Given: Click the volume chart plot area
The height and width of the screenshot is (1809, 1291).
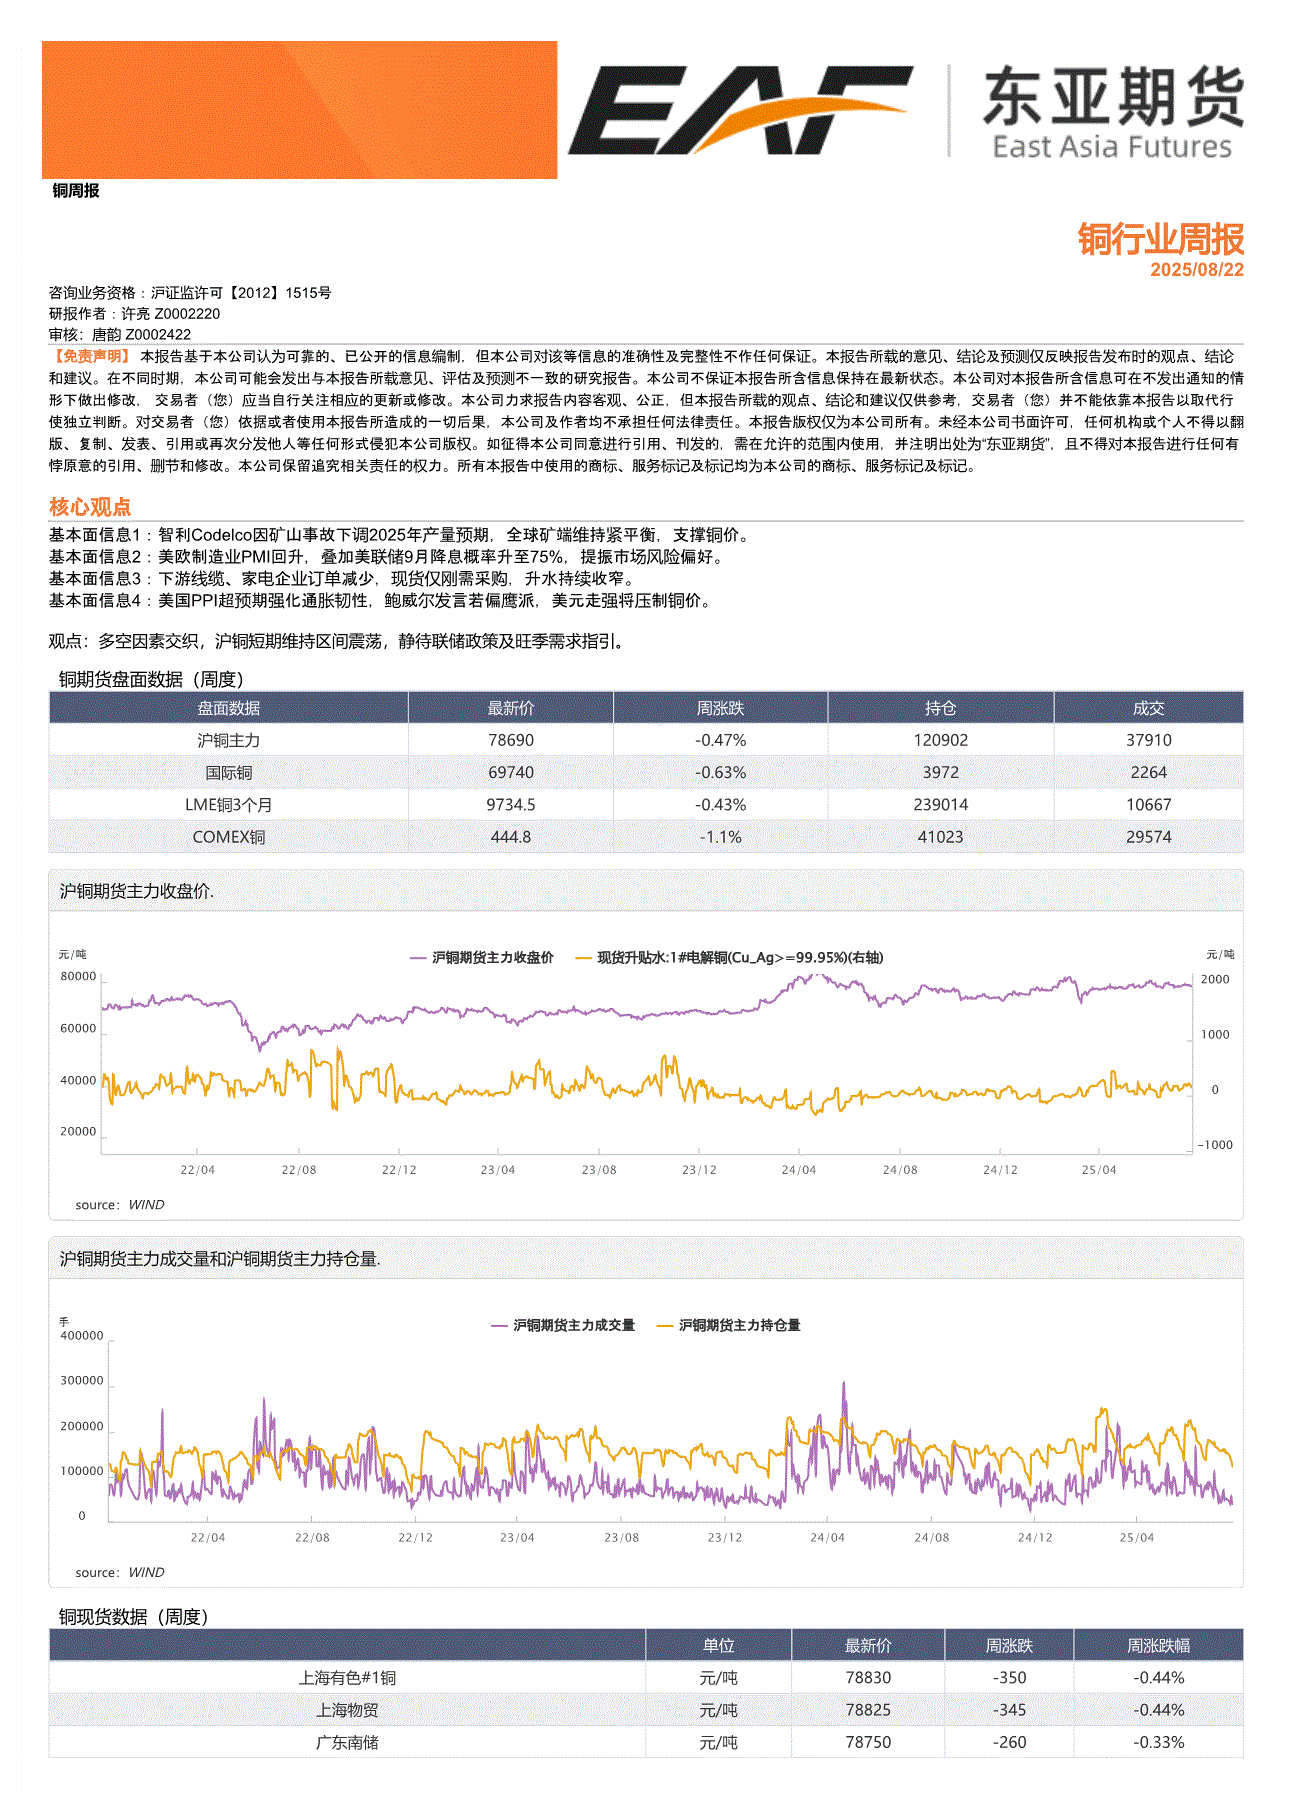Looking at the screenshot, I should (x=671, y=1430).
